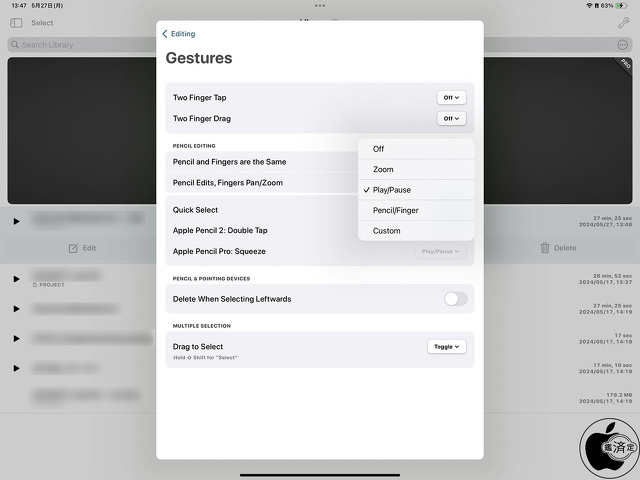
Task: Open the wrench settings icon
Action: [x=623, y=23]
